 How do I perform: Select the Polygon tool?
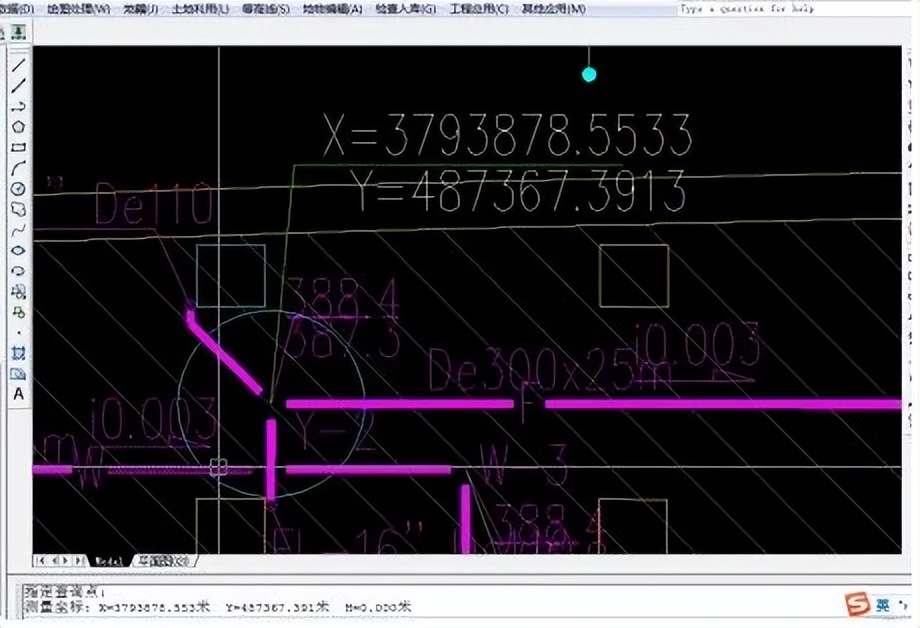[x=18, y=126]
